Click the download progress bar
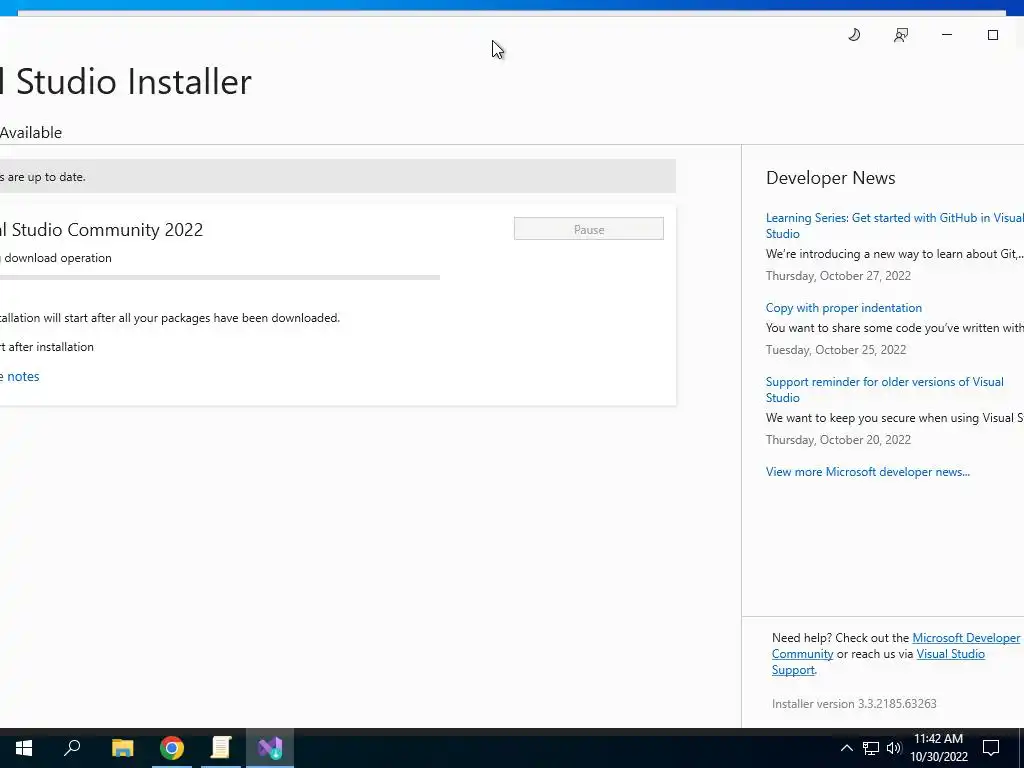 219,278
